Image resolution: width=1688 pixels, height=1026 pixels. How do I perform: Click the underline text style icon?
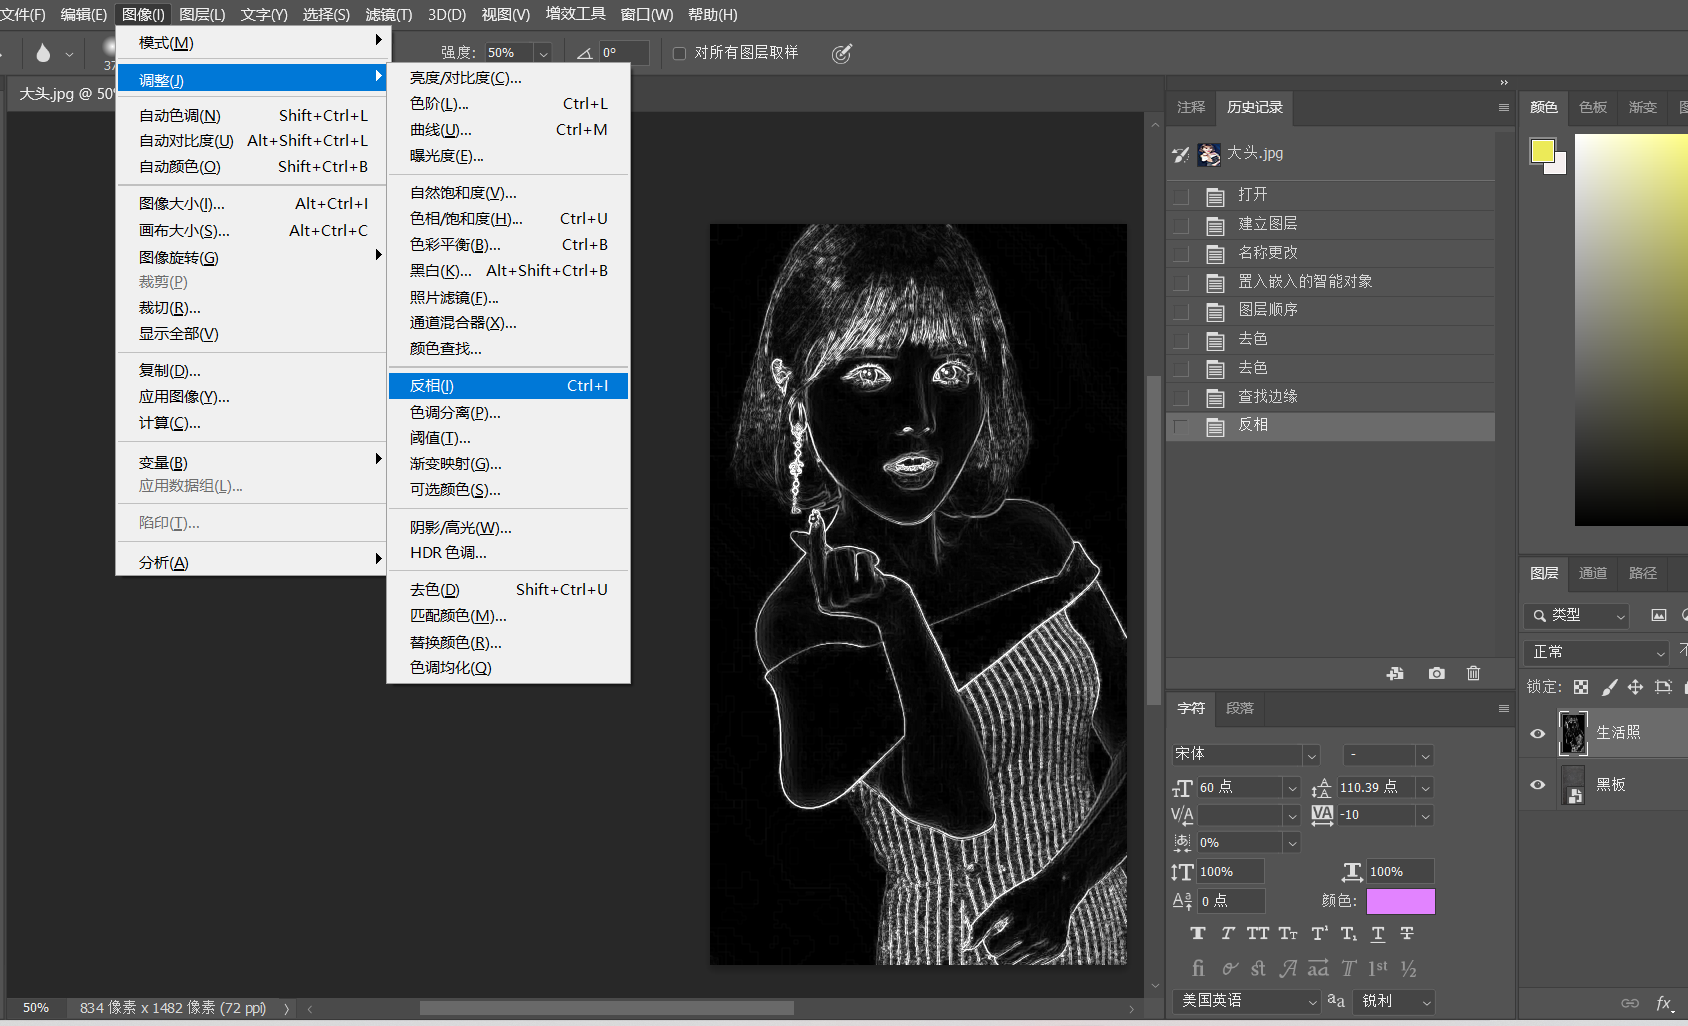1377,933
